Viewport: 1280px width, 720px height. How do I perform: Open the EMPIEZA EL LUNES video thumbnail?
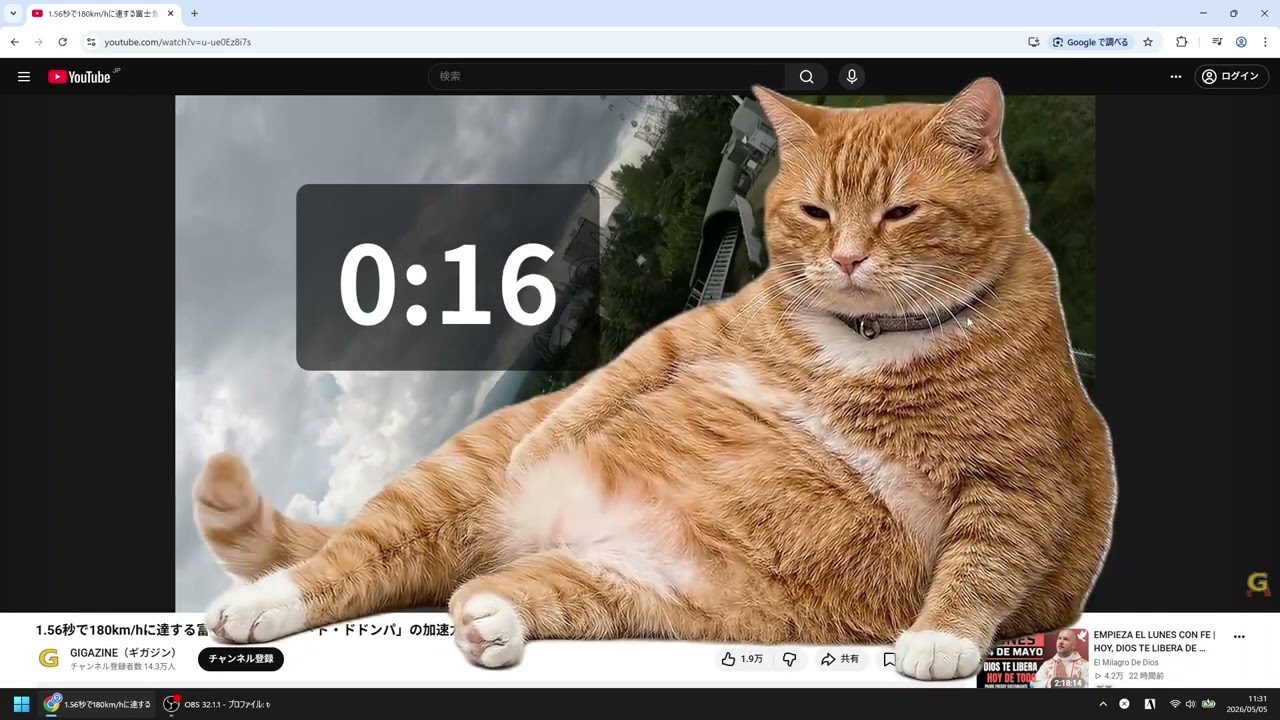click(1033, 659)
